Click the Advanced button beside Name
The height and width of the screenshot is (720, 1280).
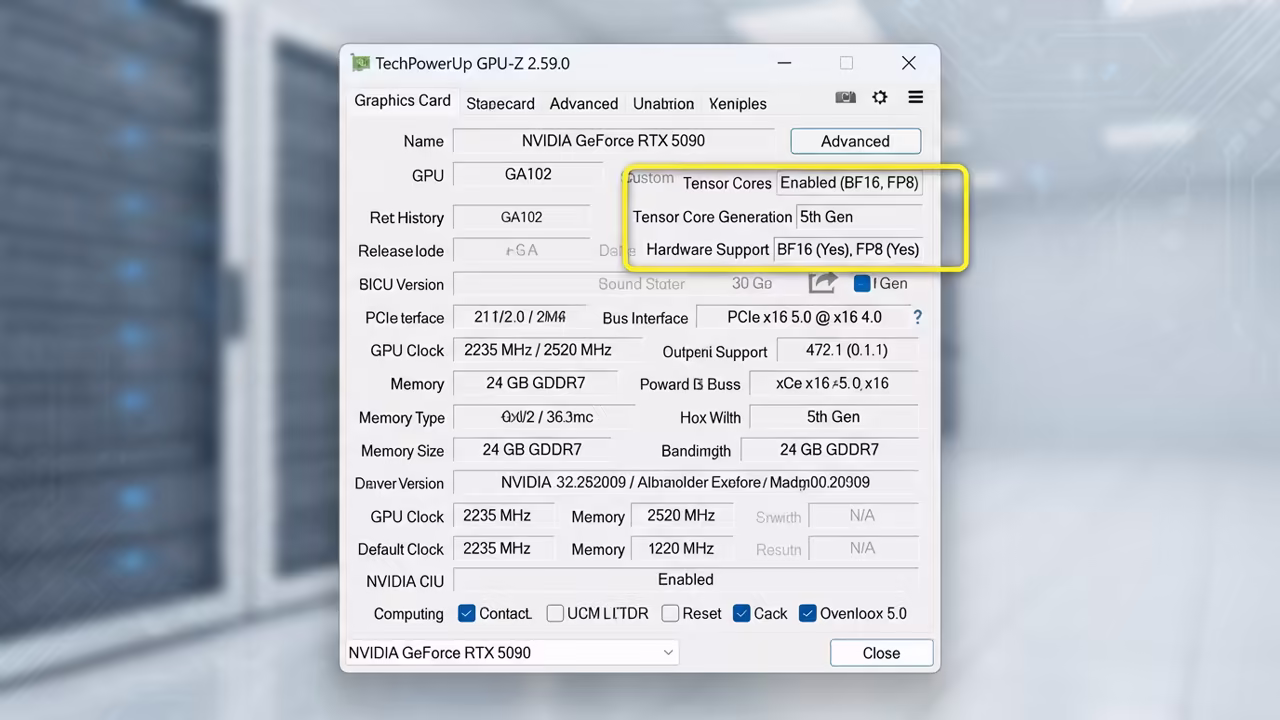click(x=855, y=141)
